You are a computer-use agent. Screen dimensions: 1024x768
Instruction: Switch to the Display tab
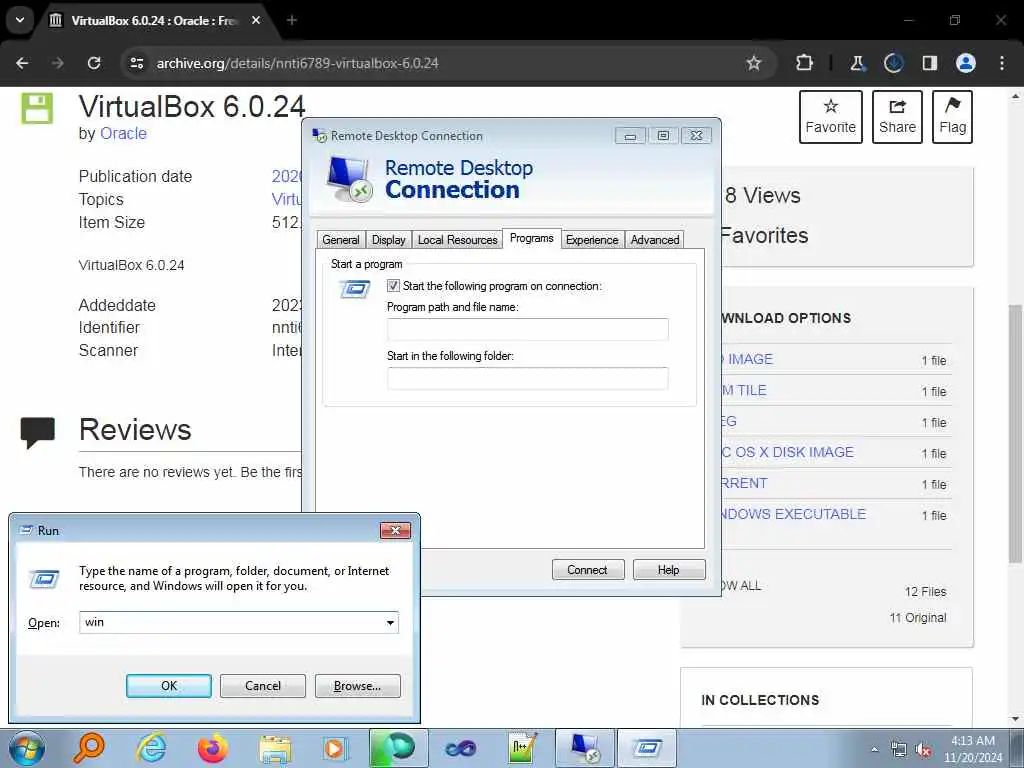point(389,240)
